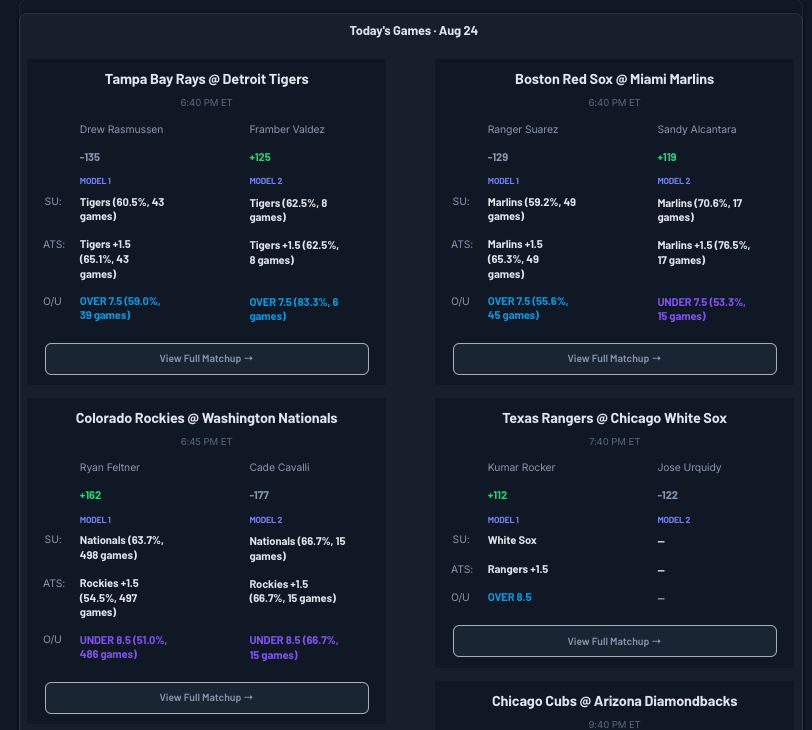
Task: Click the +112 Rangers moneyline
Action: pyautogui.click(x=497, y=495)
